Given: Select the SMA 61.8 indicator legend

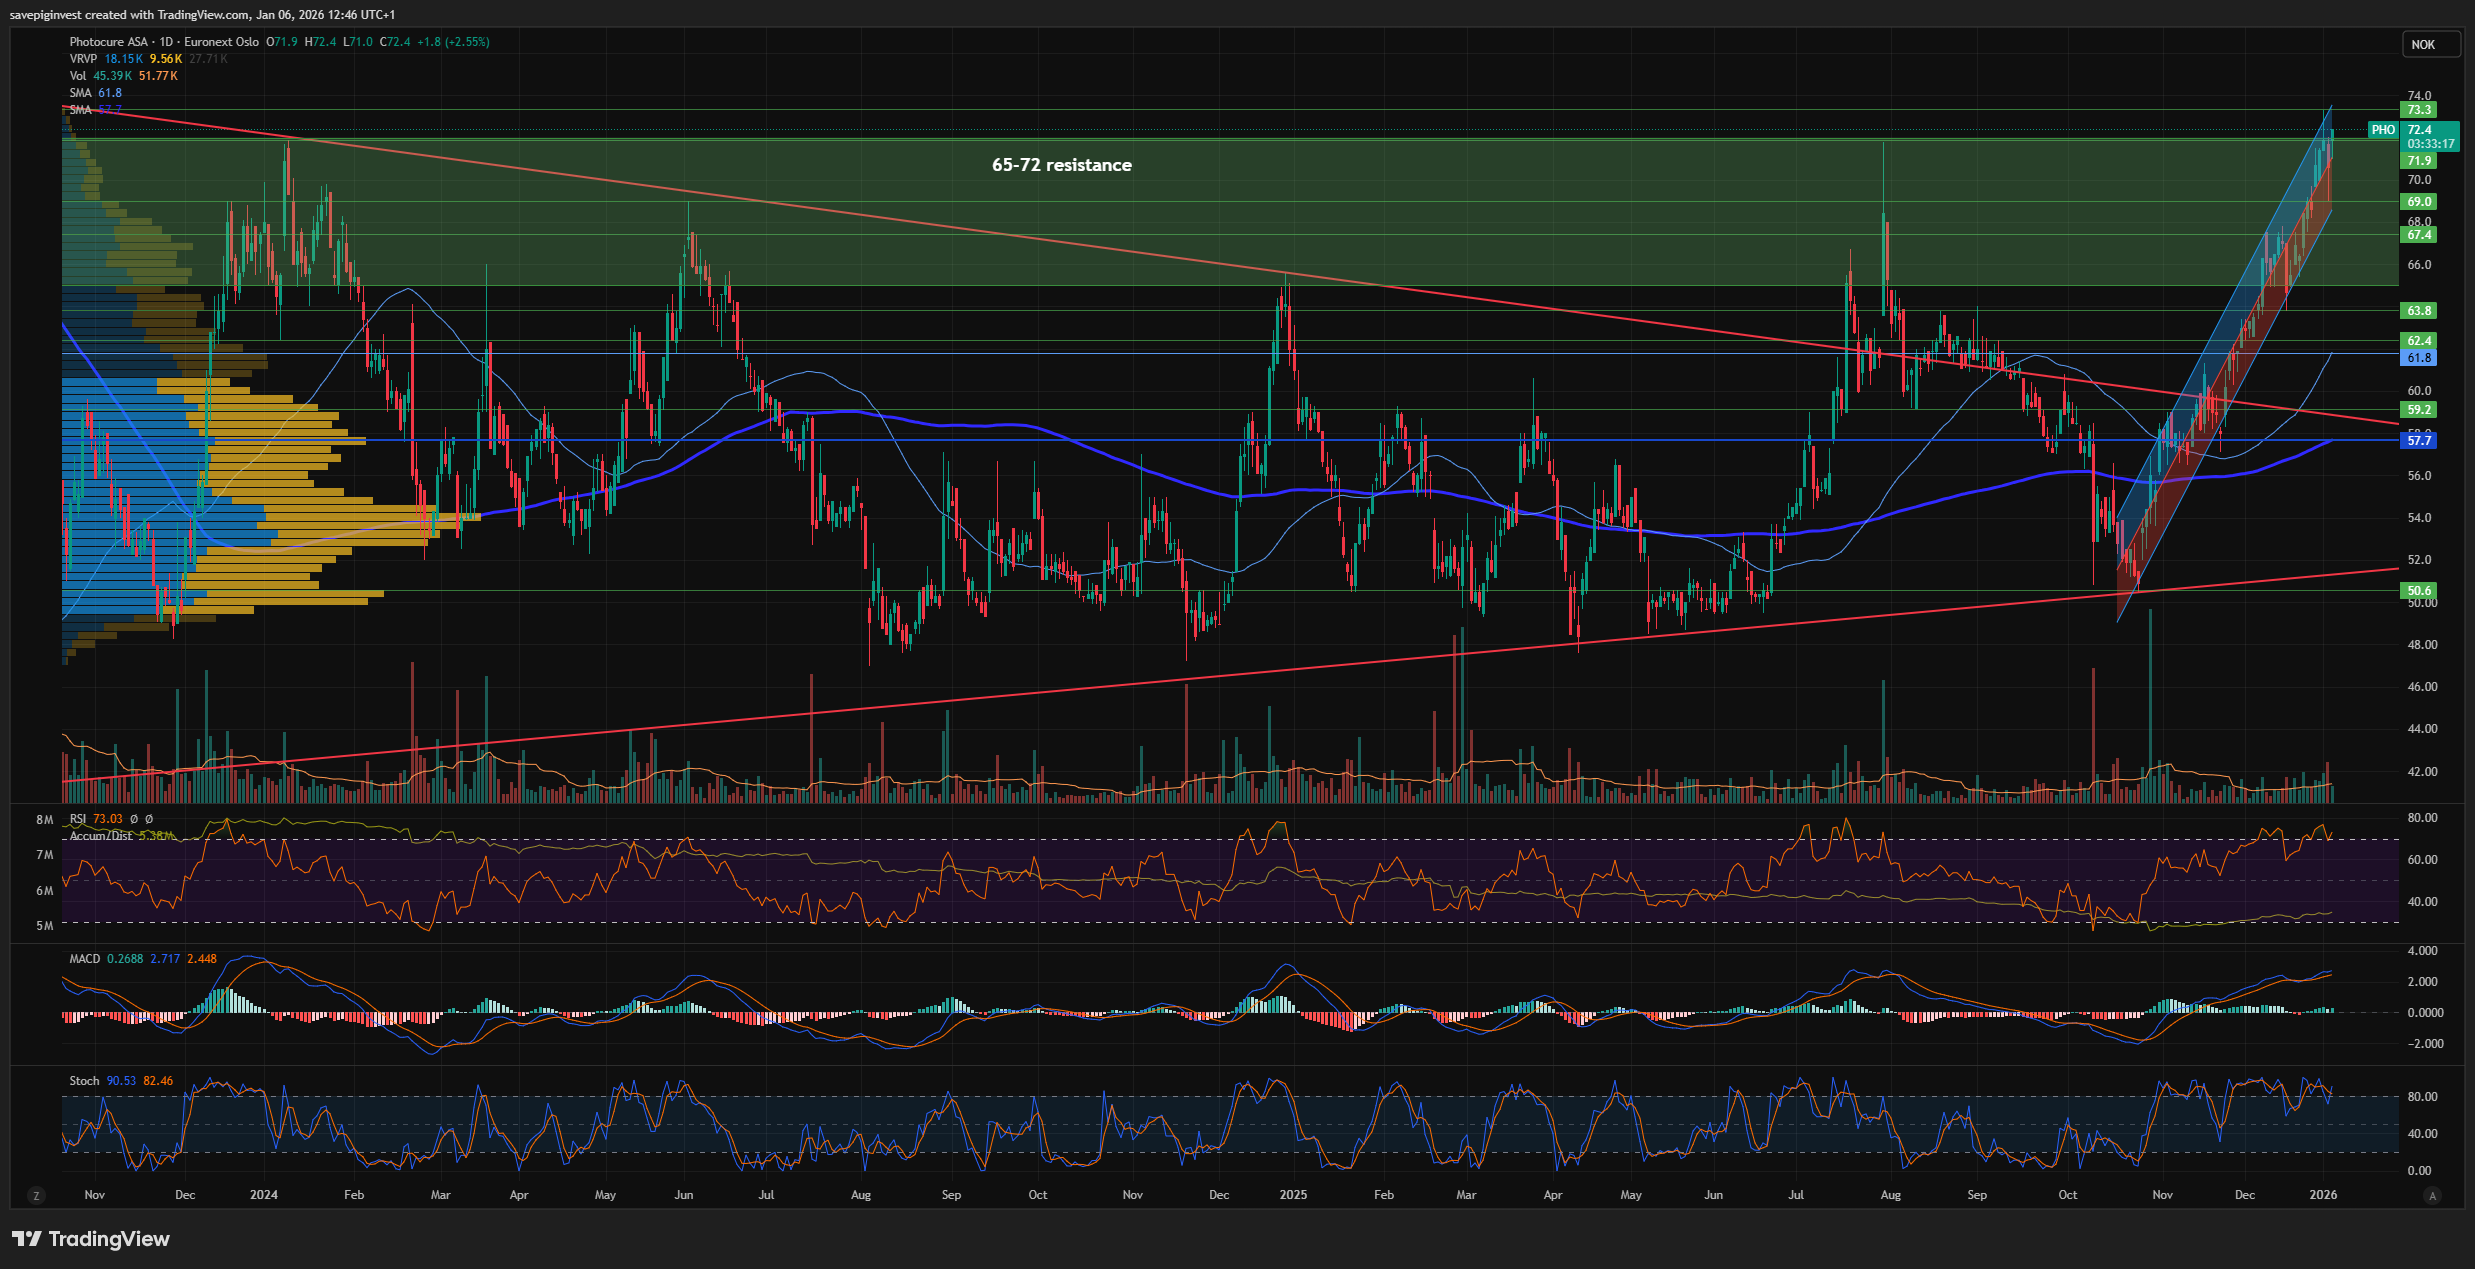Looking at the screenshot, I should click(80, 93).
